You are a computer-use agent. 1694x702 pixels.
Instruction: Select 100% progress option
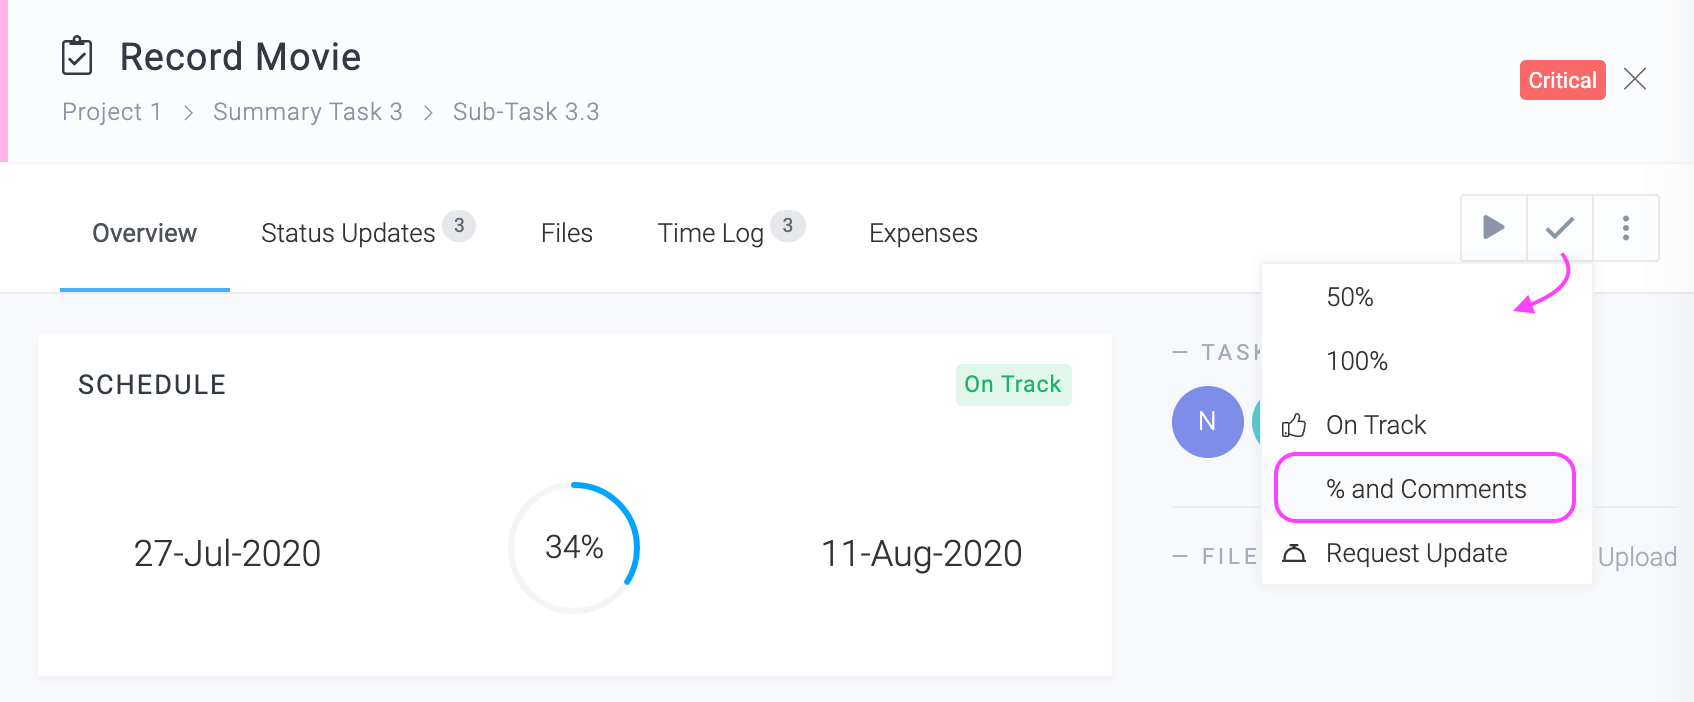pyautogui.click(x=1356, y=361)
